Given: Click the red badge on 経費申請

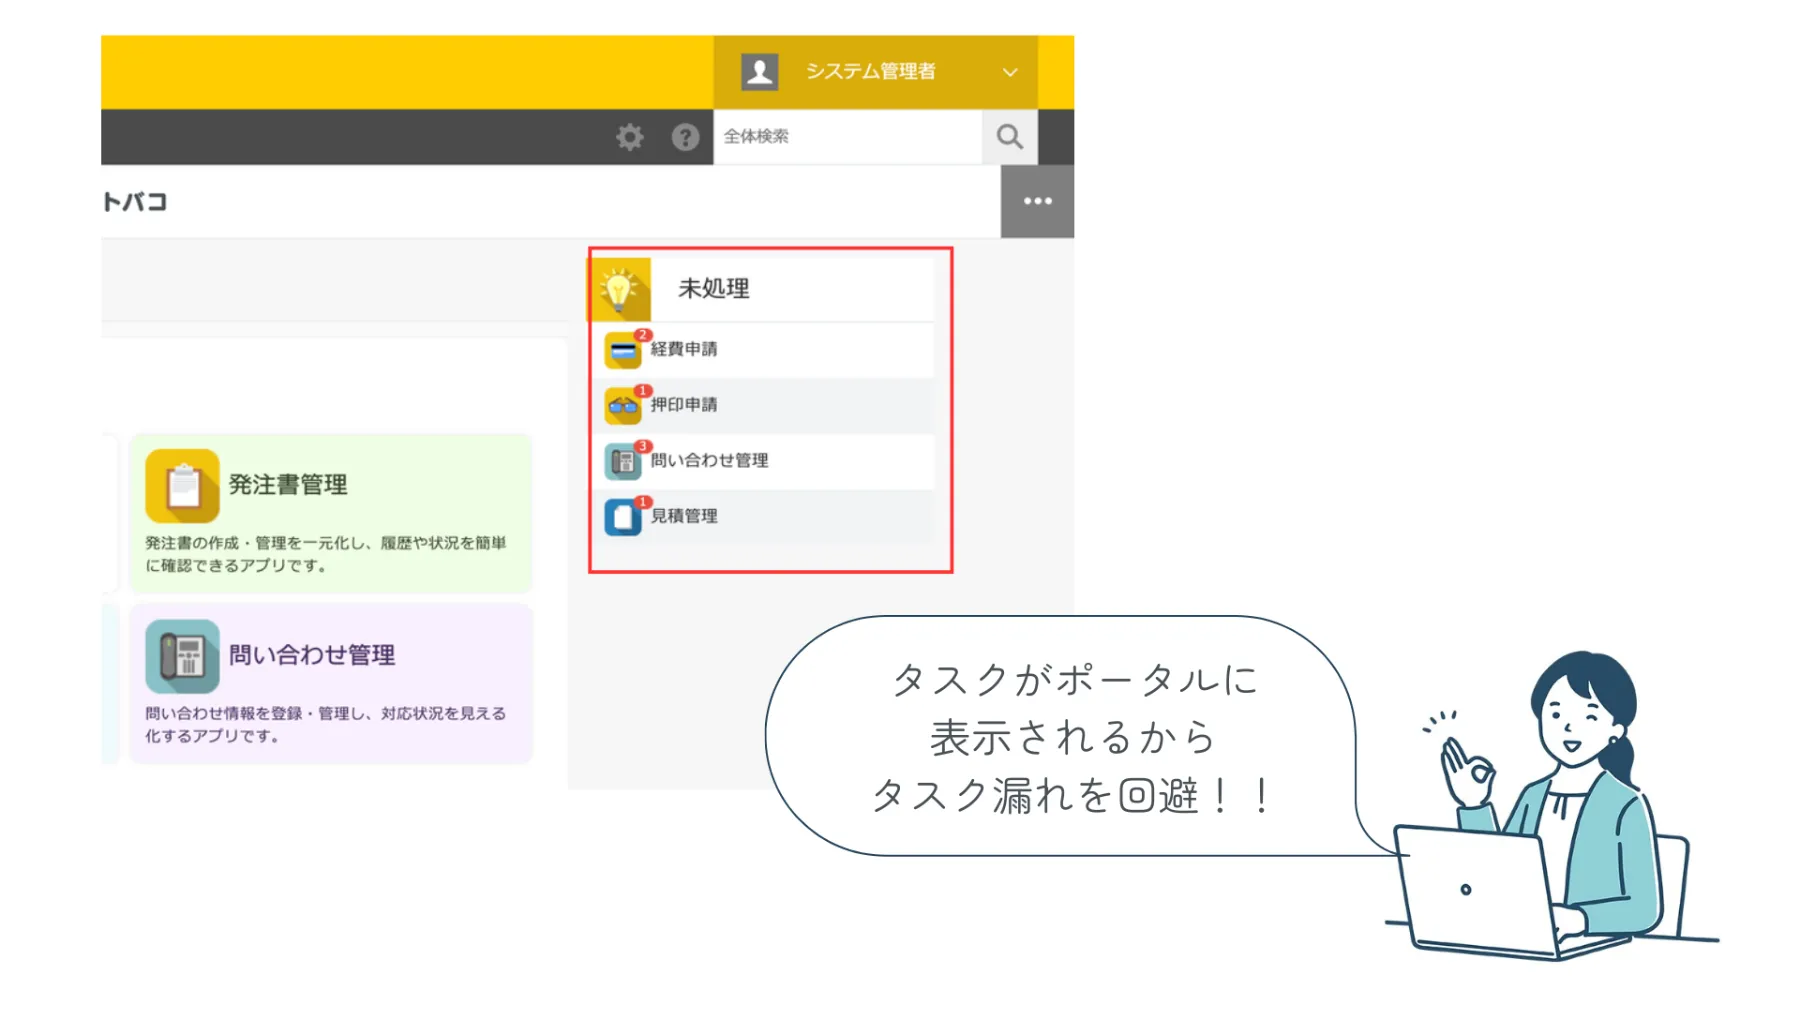Looking at the screenshot, I should click(x=641, y=335).
